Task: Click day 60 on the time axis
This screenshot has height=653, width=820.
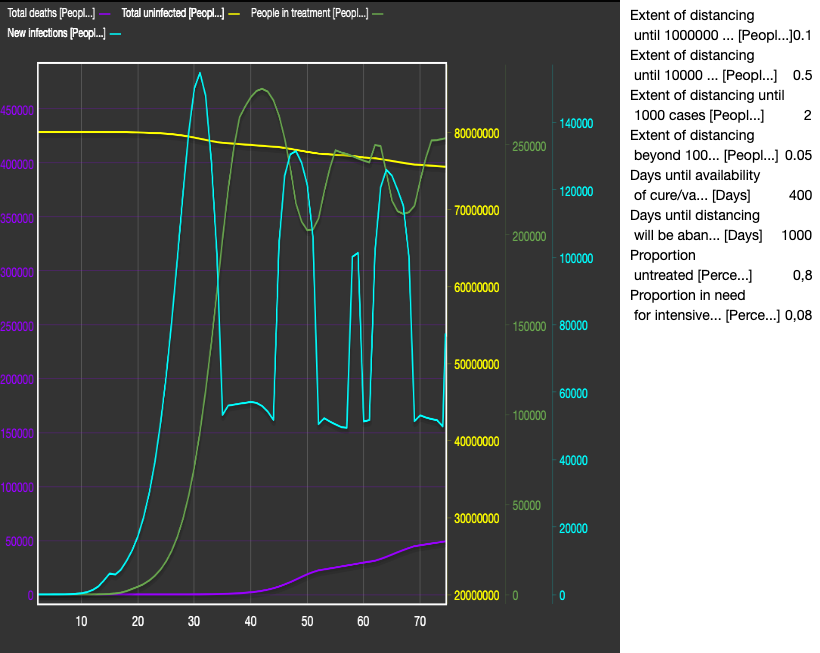Action: click(363, 621)
